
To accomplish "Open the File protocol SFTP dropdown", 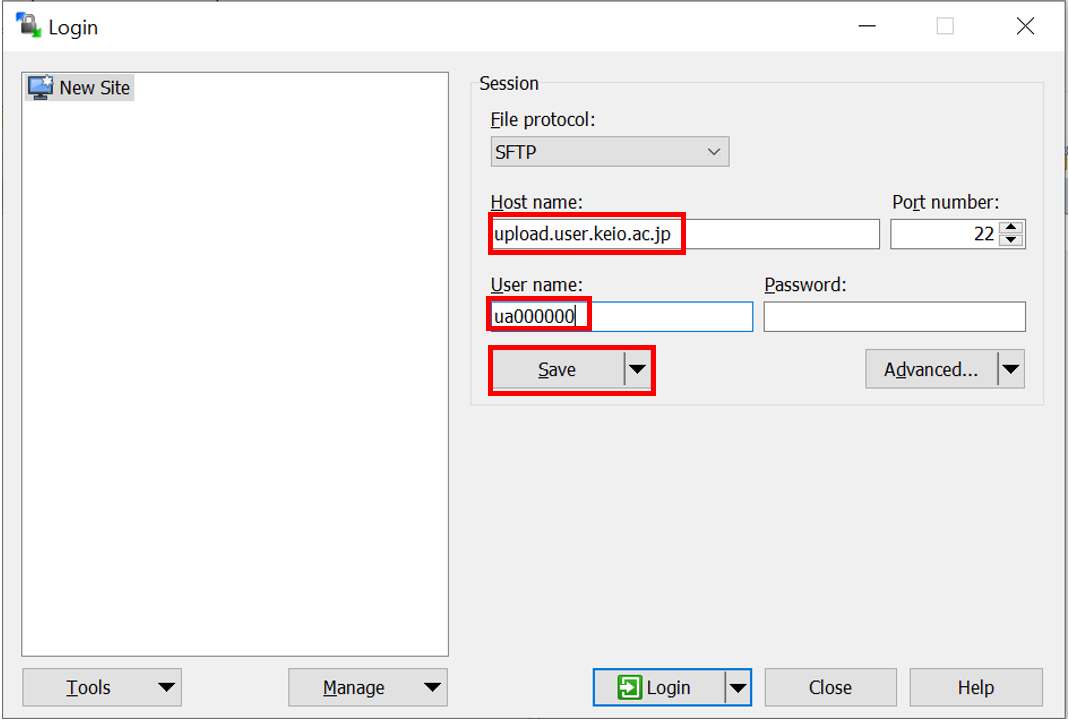I will (609, 152).
